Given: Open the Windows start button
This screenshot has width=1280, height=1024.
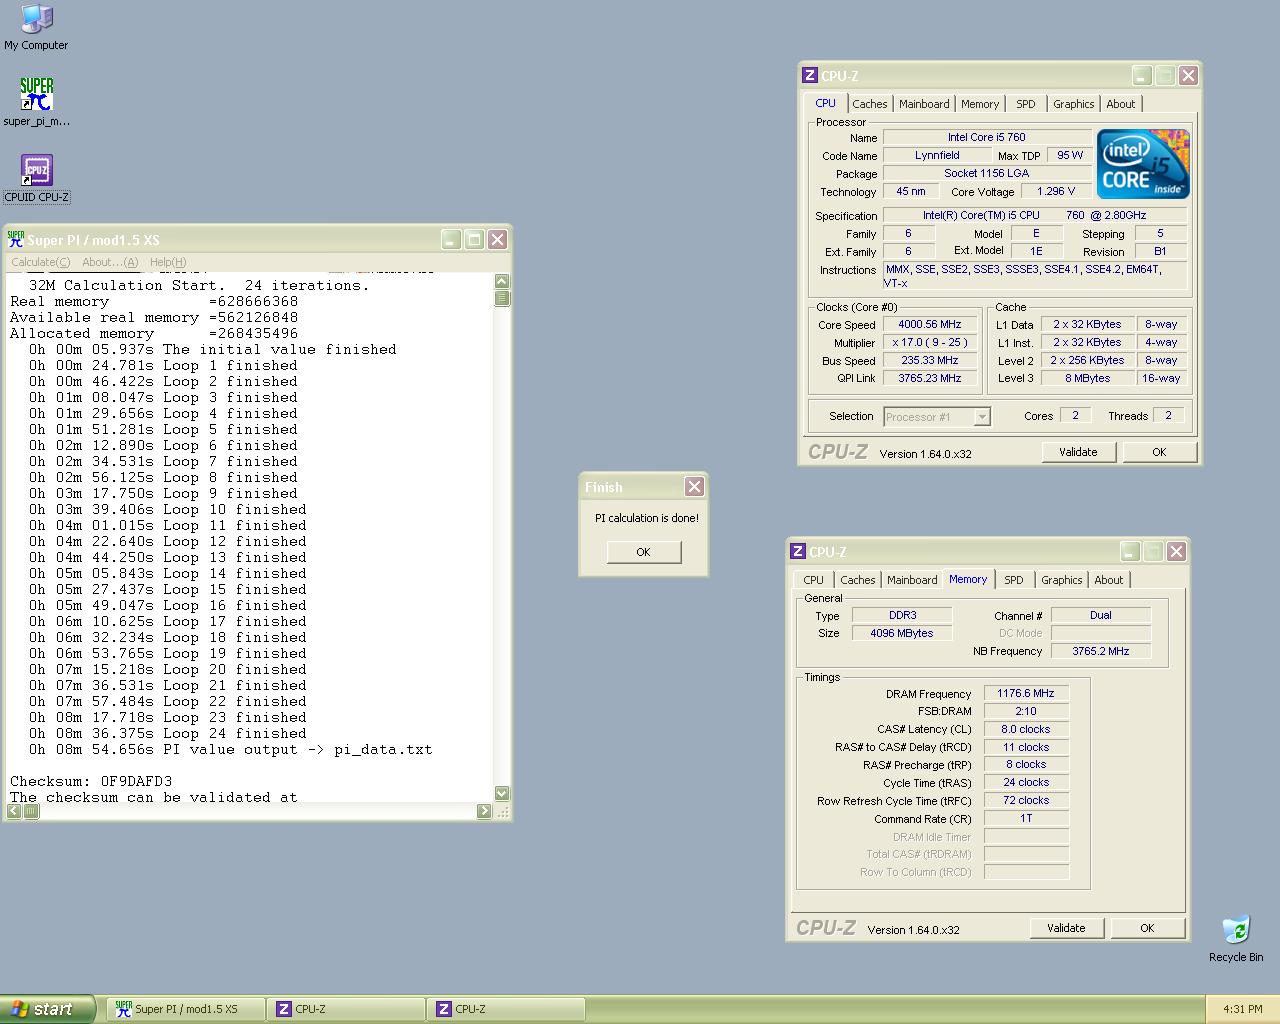Looking at the screenshot, I should (x=47, y=1009).
